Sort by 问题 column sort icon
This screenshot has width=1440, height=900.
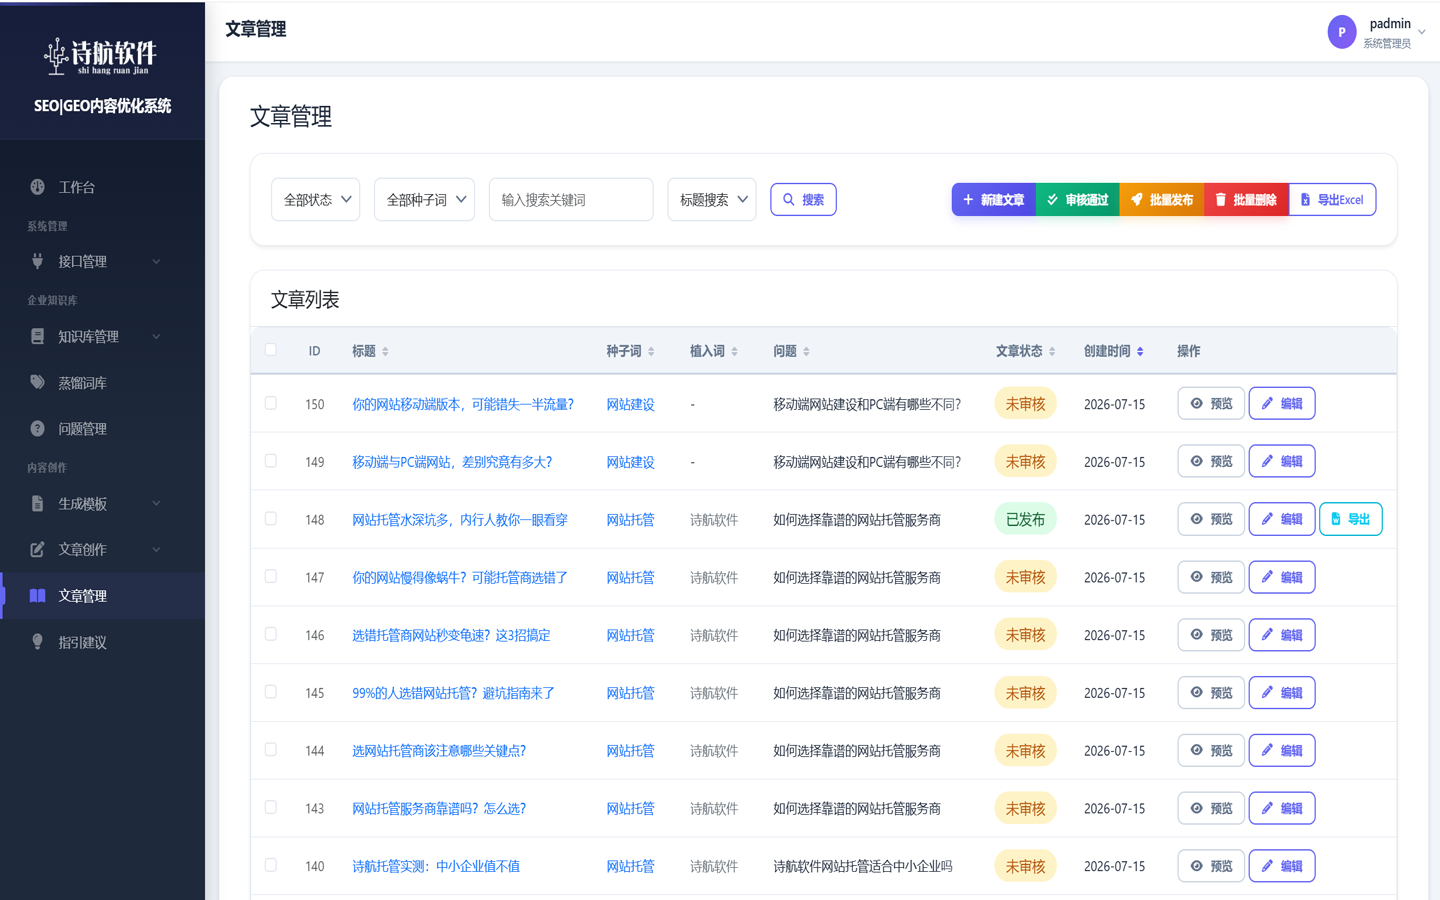pyautogui.click(x=806, y=352)
